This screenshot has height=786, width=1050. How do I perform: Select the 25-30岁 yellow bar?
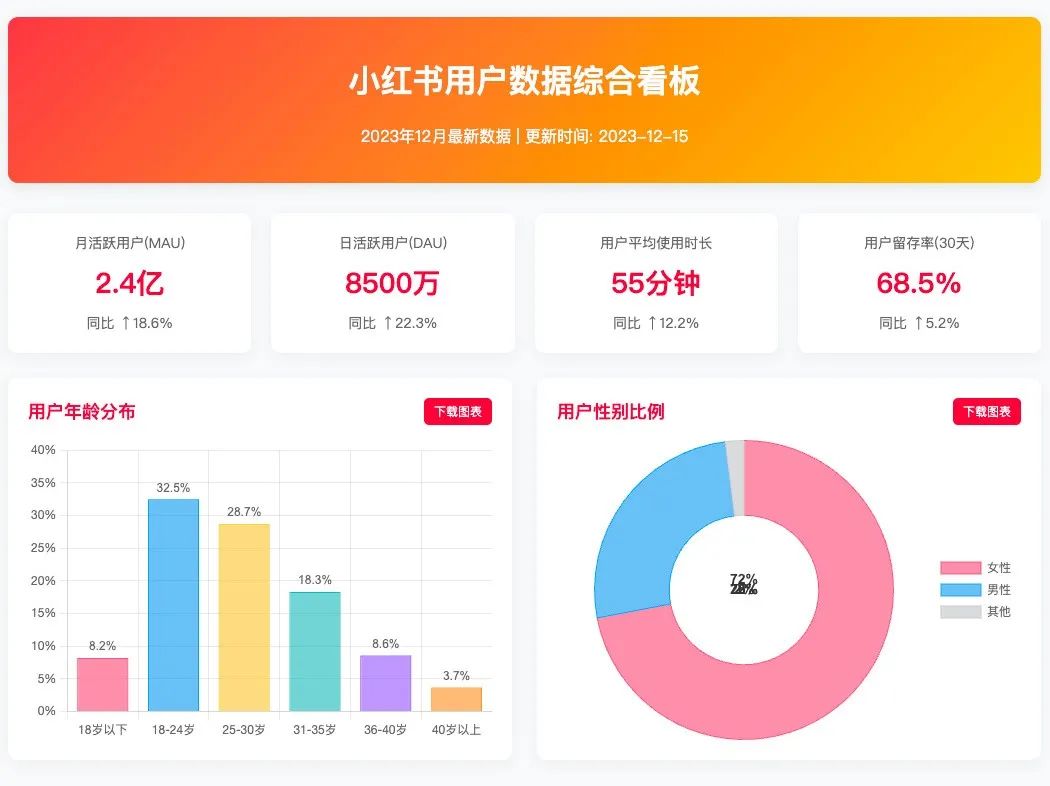click(x=244, y=617)
